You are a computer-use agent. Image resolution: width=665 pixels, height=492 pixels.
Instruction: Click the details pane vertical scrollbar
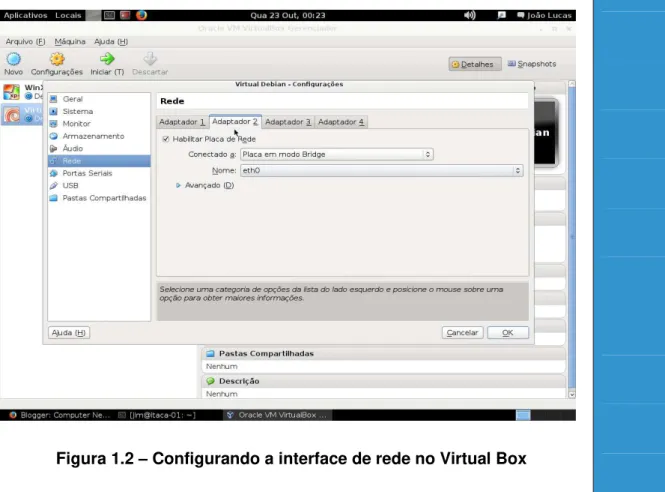pos(572,239)
